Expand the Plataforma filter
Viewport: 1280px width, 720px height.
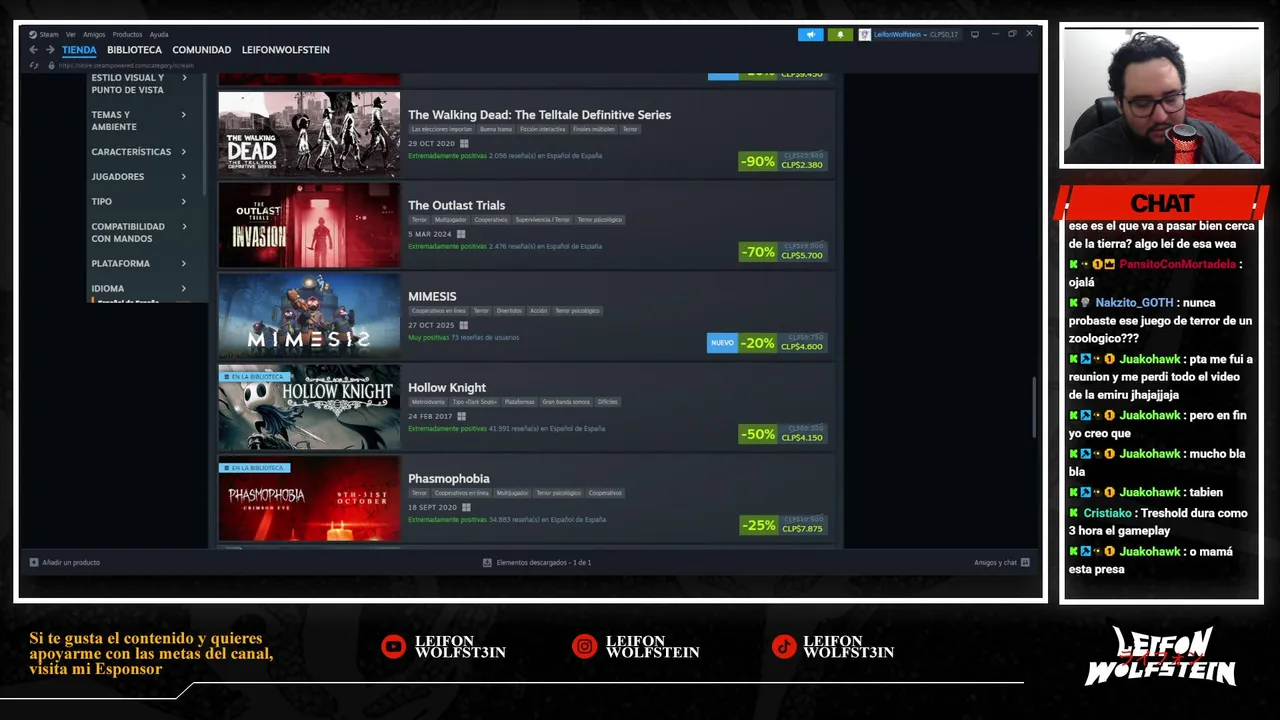coord(139,264)
